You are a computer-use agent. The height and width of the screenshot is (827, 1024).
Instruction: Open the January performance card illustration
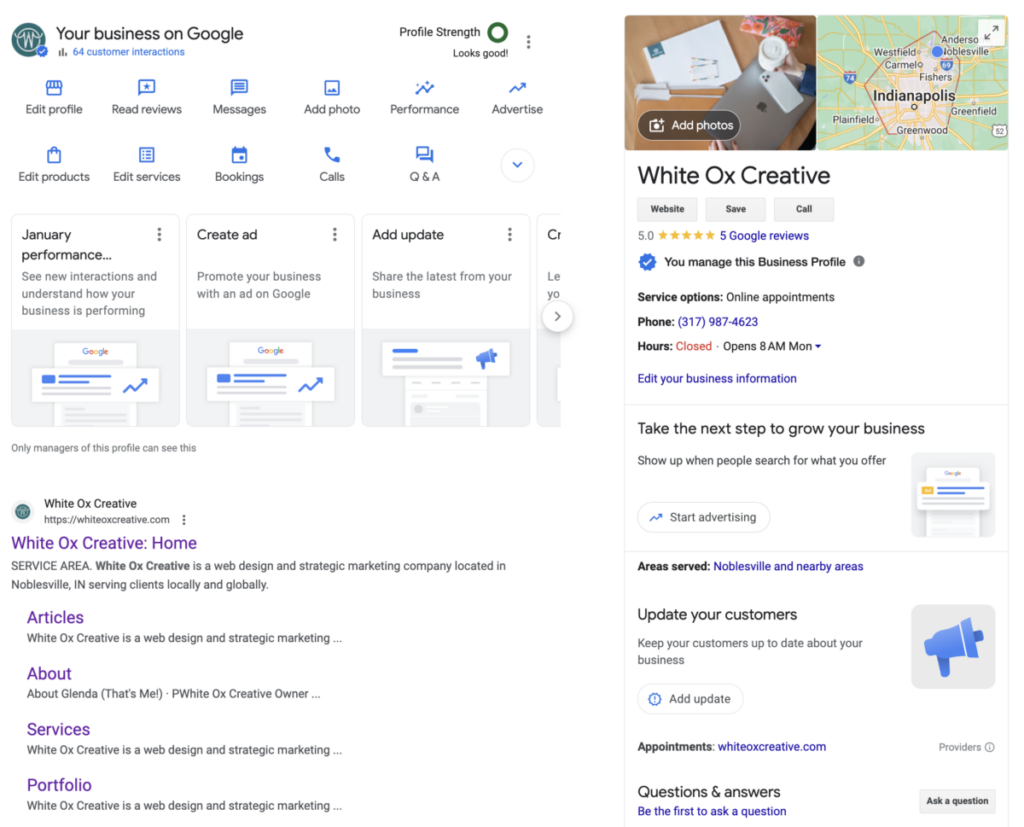click(x=95, y=378)
